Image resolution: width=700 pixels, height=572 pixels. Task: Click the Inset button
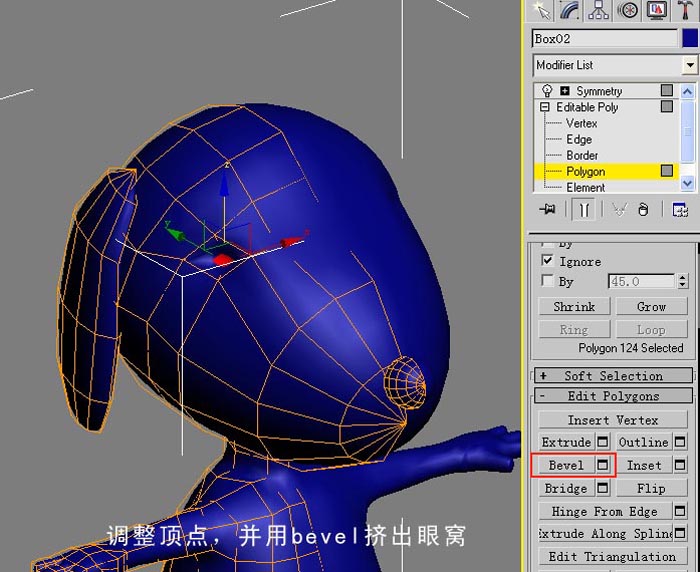643,465
